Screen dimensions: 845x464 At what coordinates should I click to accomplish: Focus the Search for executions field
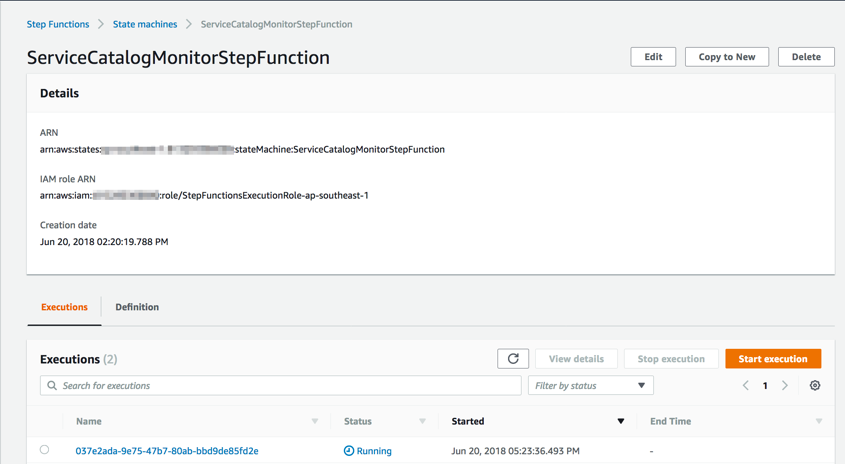point(281,385)
